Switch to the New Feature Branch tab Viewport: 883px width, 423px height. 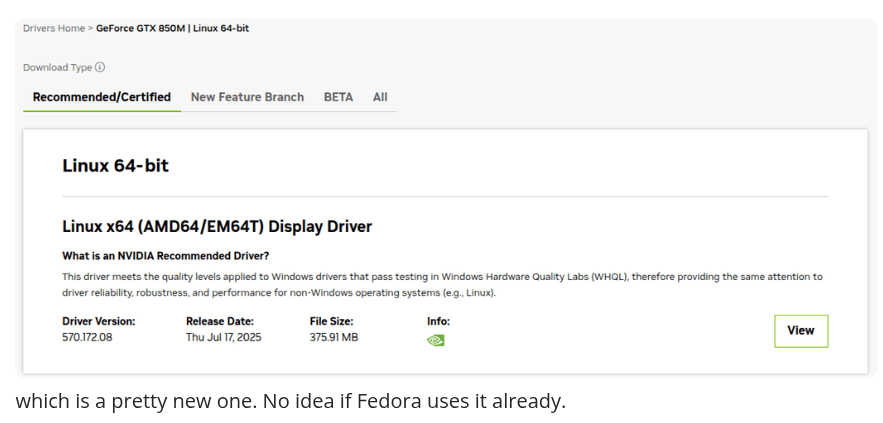pos(247,97)
